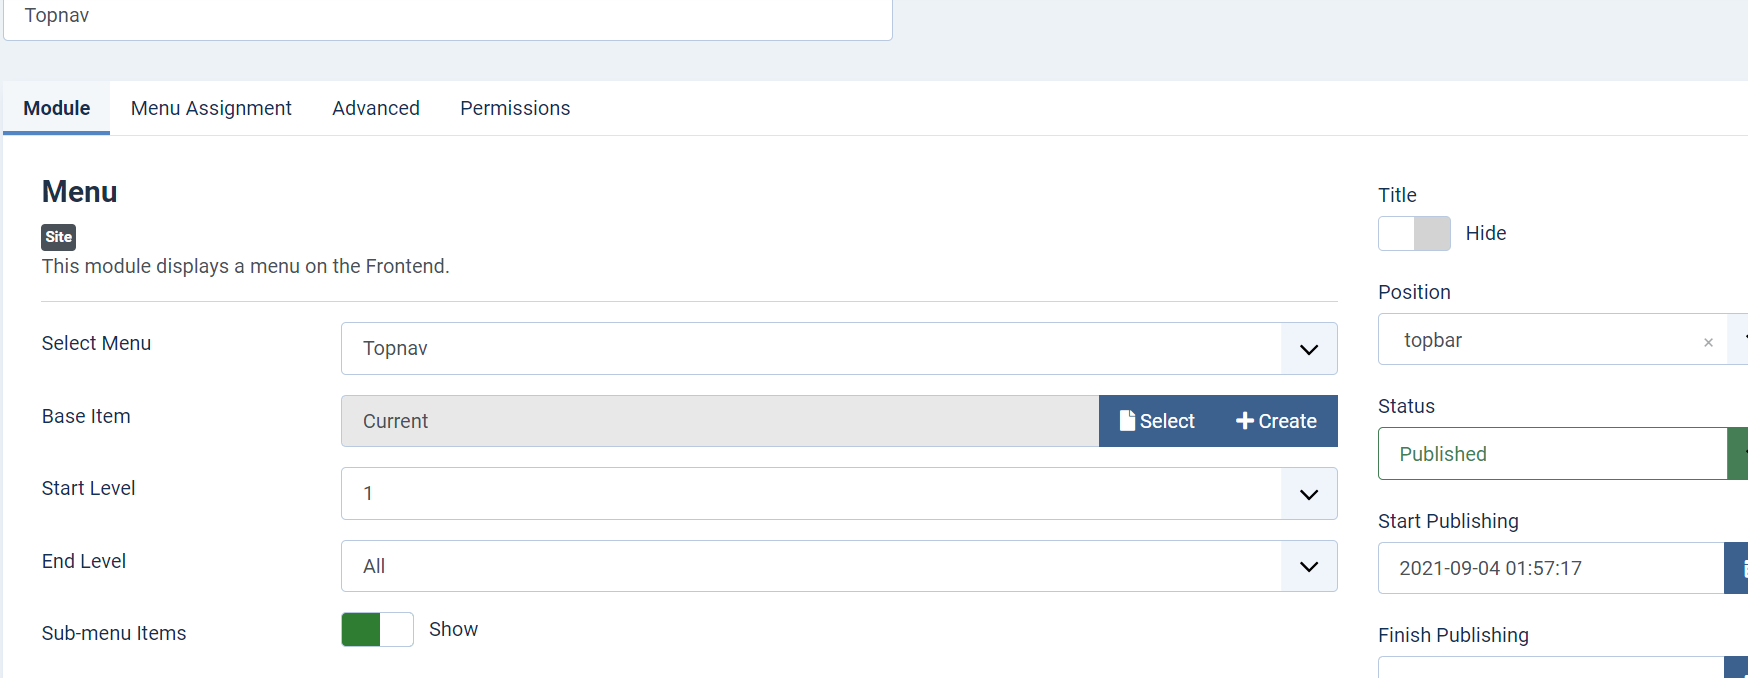Image resolution: width=1748 pixels, height=678 pixels.
Task: Toggle the Sub-menu Items Show switch
Action: point(377,630)
